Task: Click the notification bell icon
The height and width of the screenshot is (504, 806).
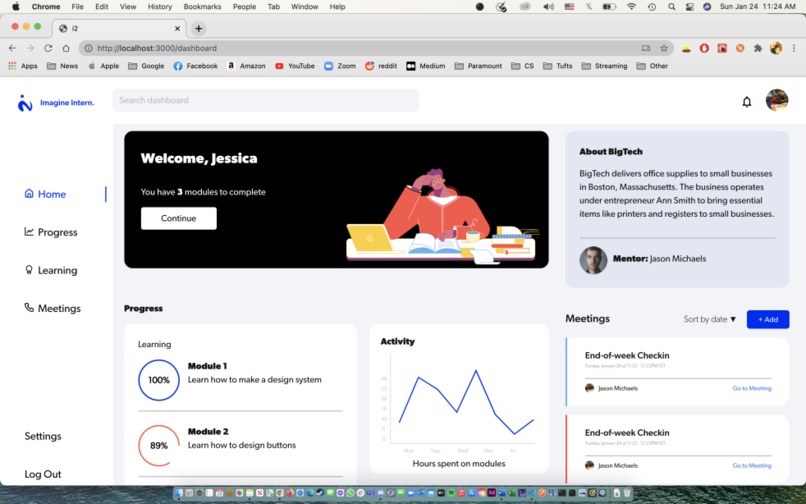Action: tap(746, 102)
